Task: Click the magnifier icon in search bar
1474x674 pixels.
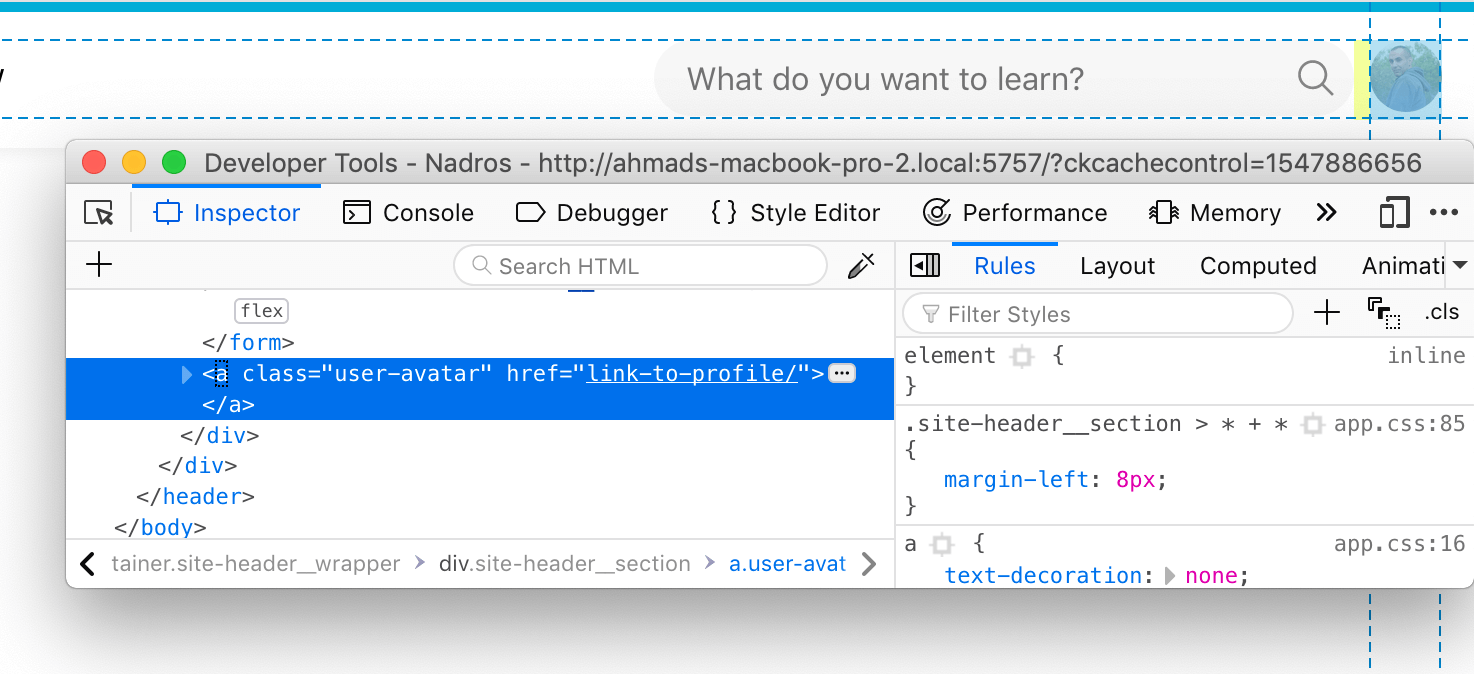Action: pyautogui.click(x=1315, y=78)
